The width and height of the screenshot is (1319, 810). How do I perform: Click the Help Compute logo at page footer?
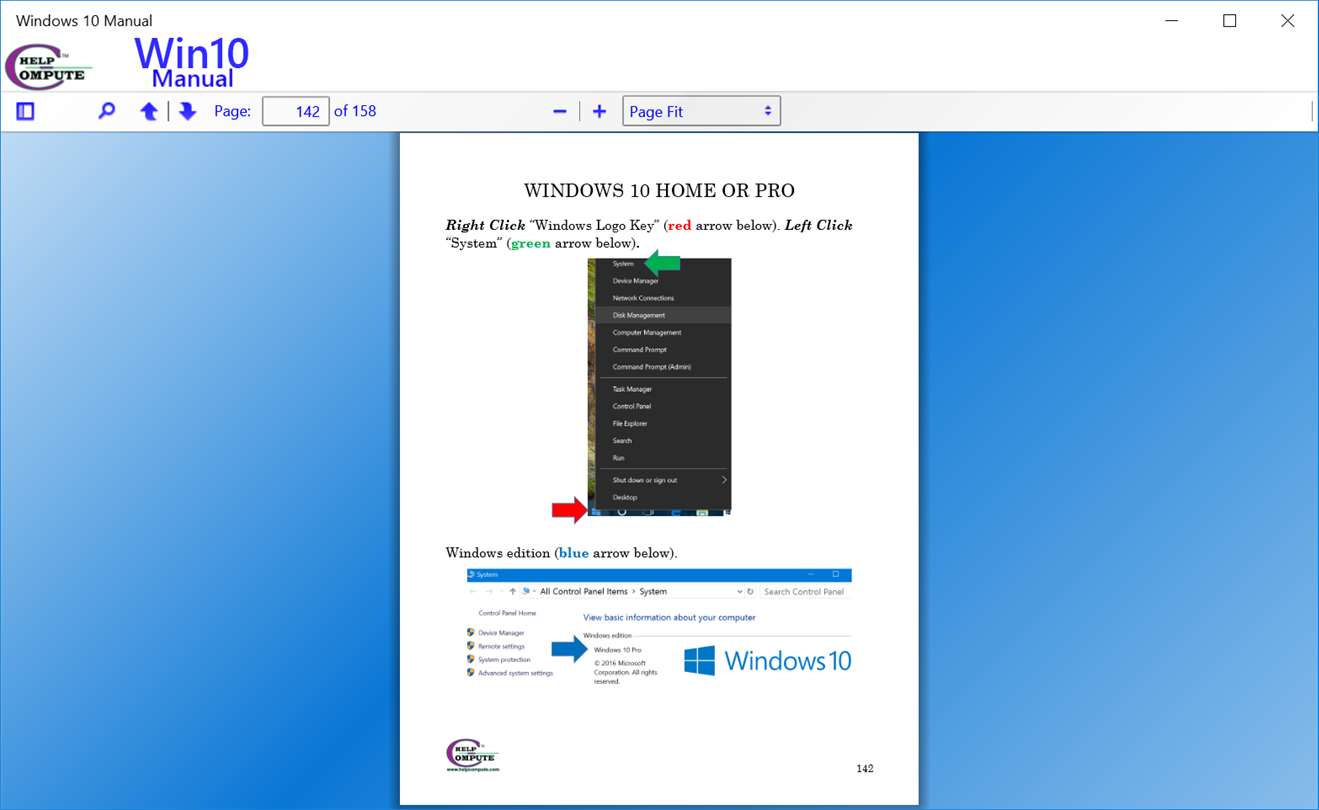point(472,755)
